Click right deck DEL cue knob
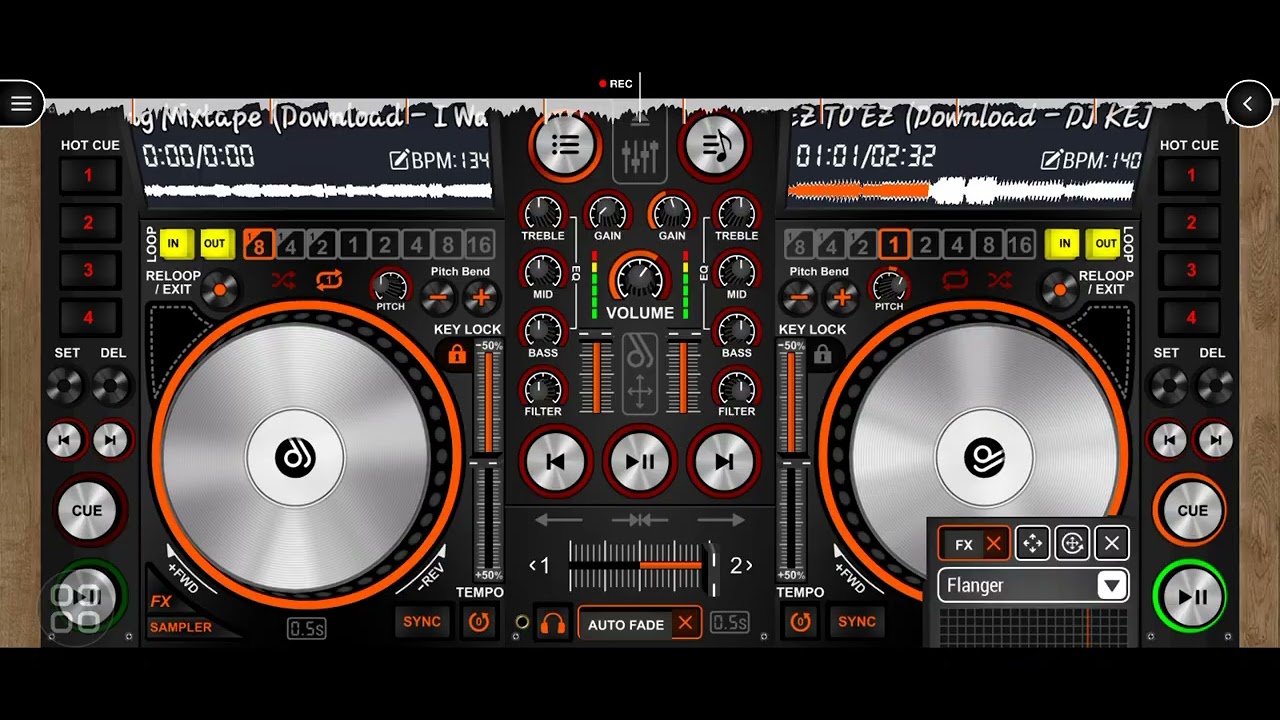The image size is (1280, 720). pyautogui.click(x=1214, y=385)
